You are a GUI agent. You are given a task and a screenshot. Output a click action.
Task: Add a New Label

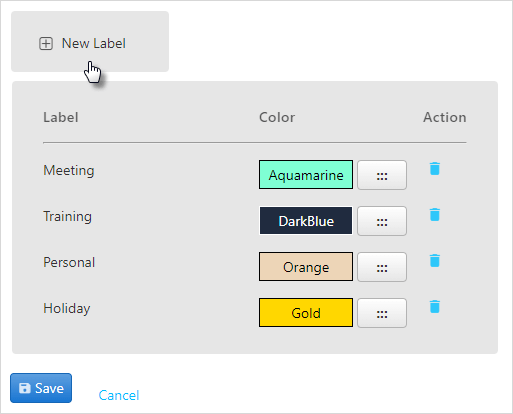click(x=90, y=42)
